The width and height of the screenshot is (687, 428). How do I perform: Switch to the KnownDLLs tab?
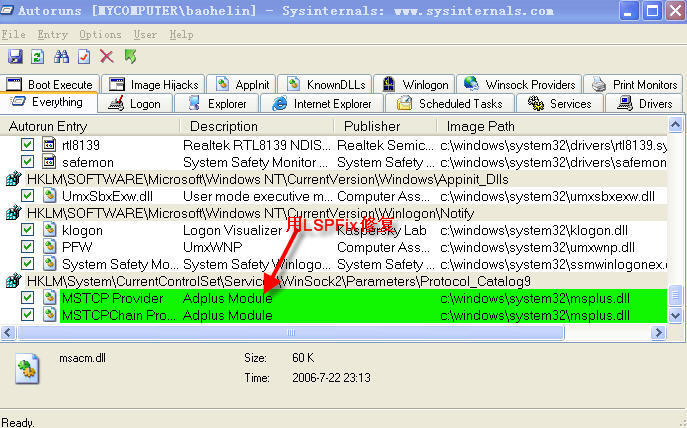(325, 84)
